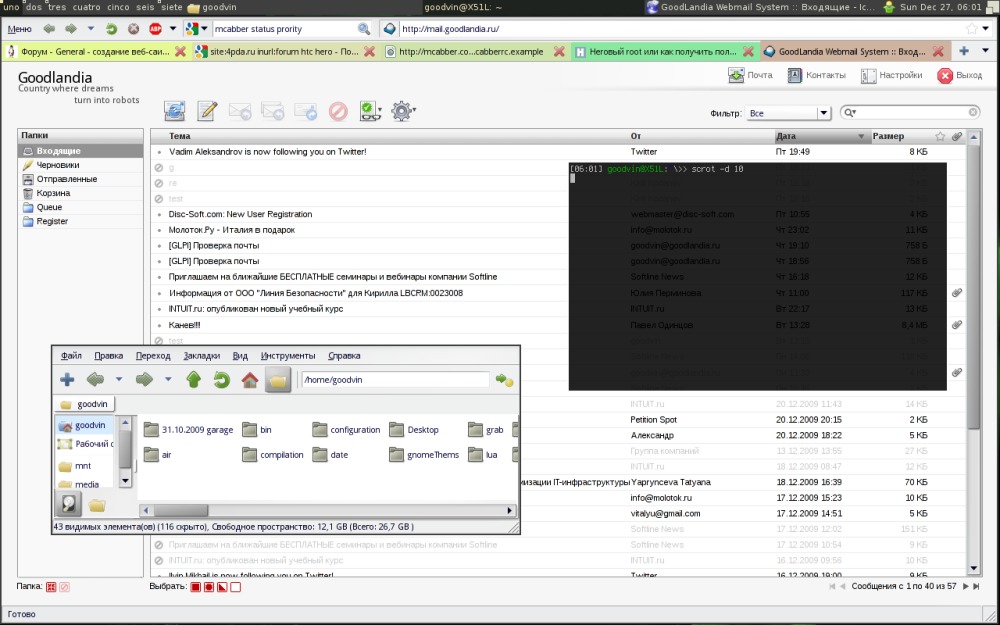Screen dimensions: 1000x625
Task: Open the Инструменты menu in the file manager
Action: point(288,356)
